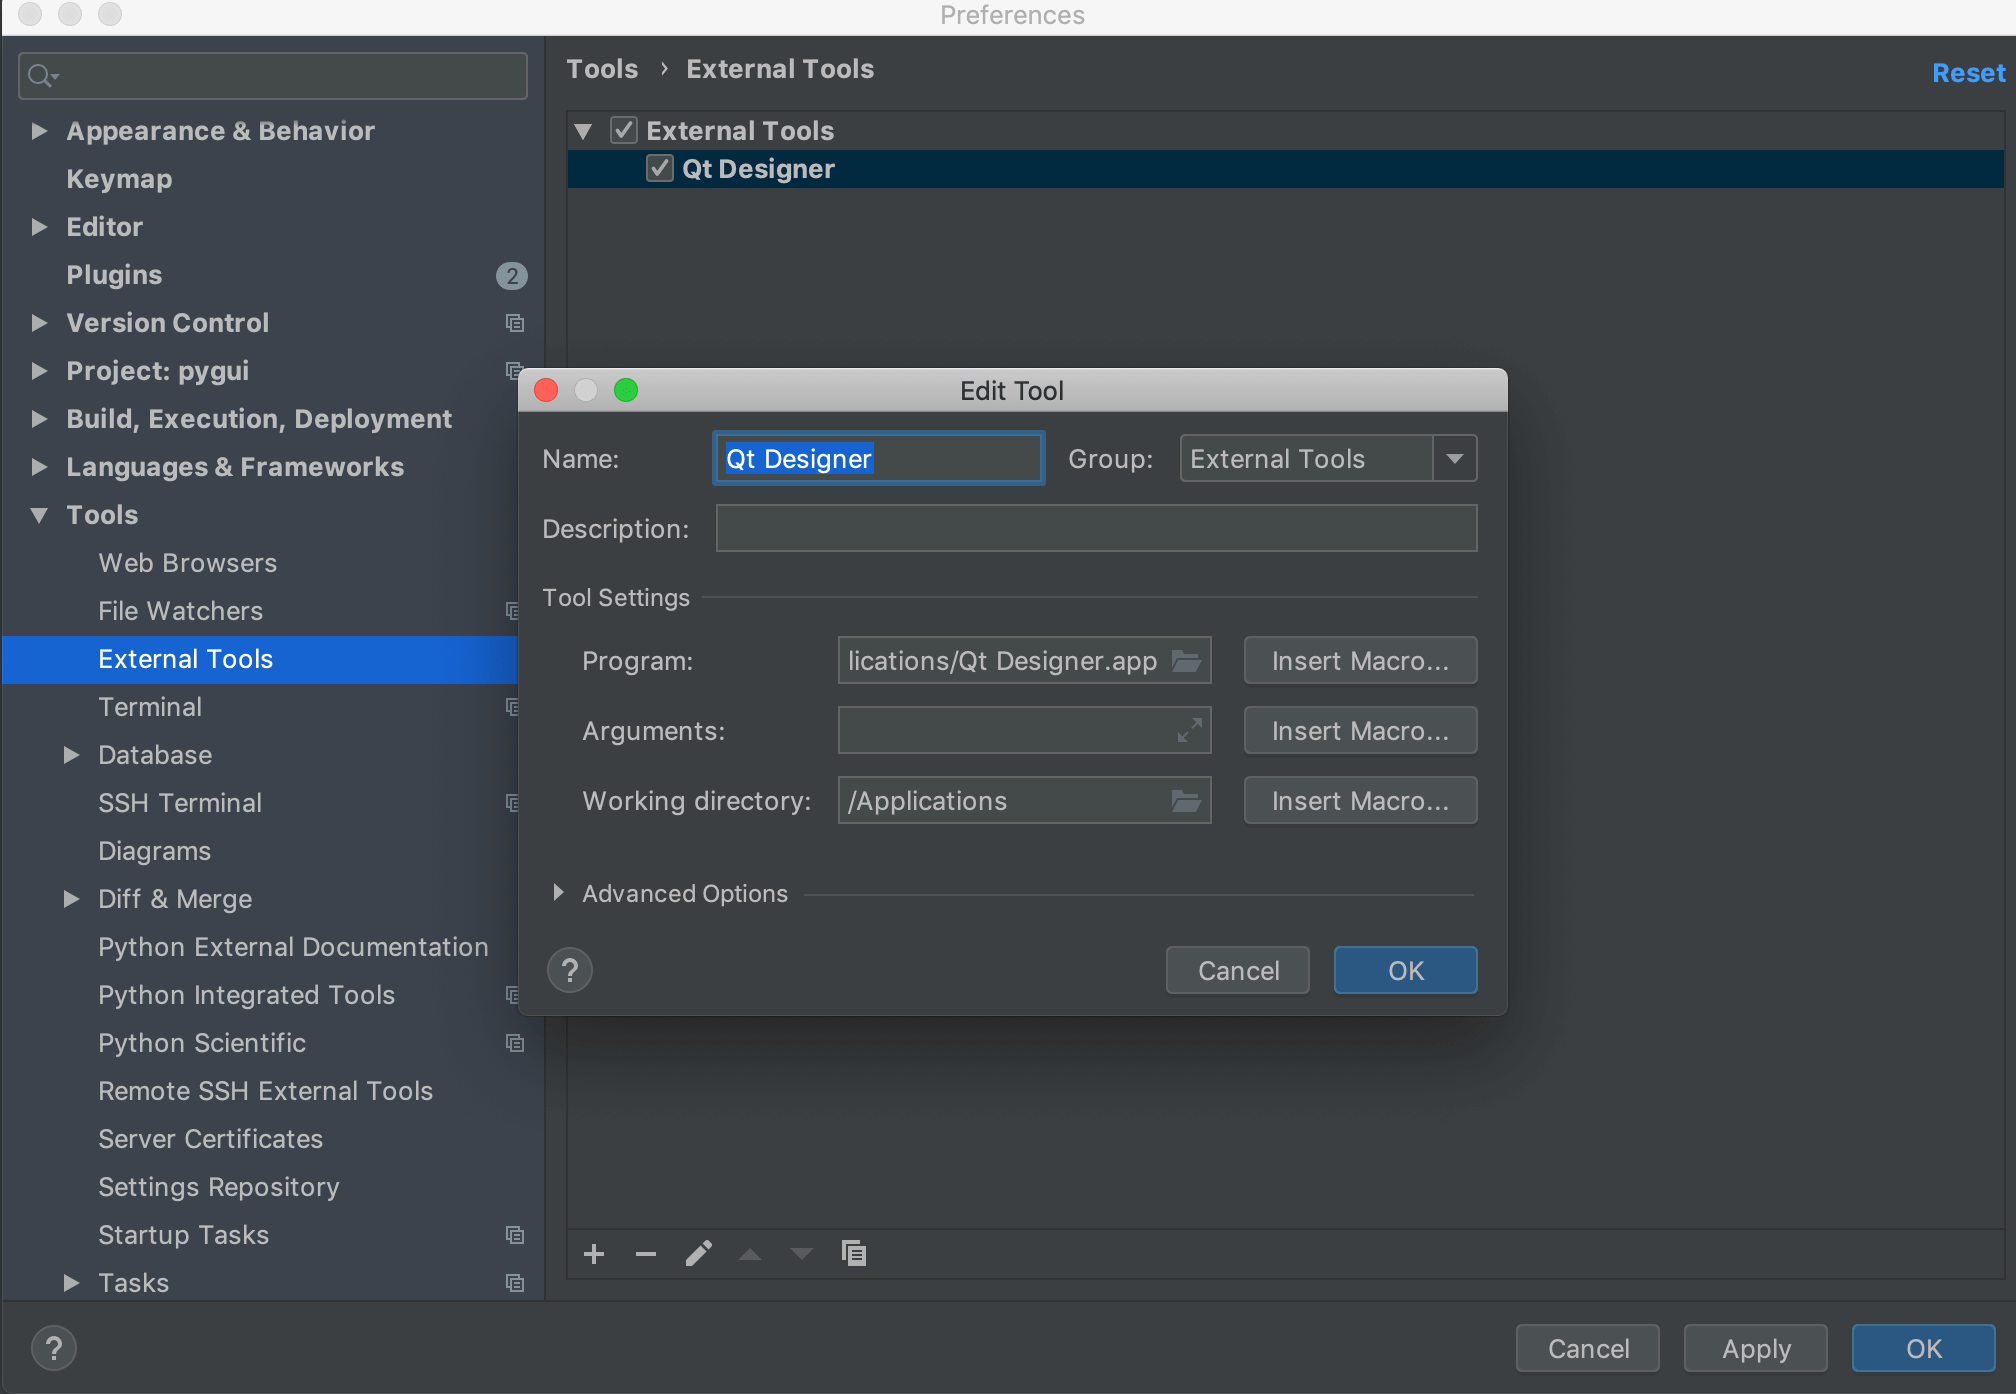Click OK in Preferences window
Viewport: 2016px width, 1394px height.
[x=1923, y=1349]
